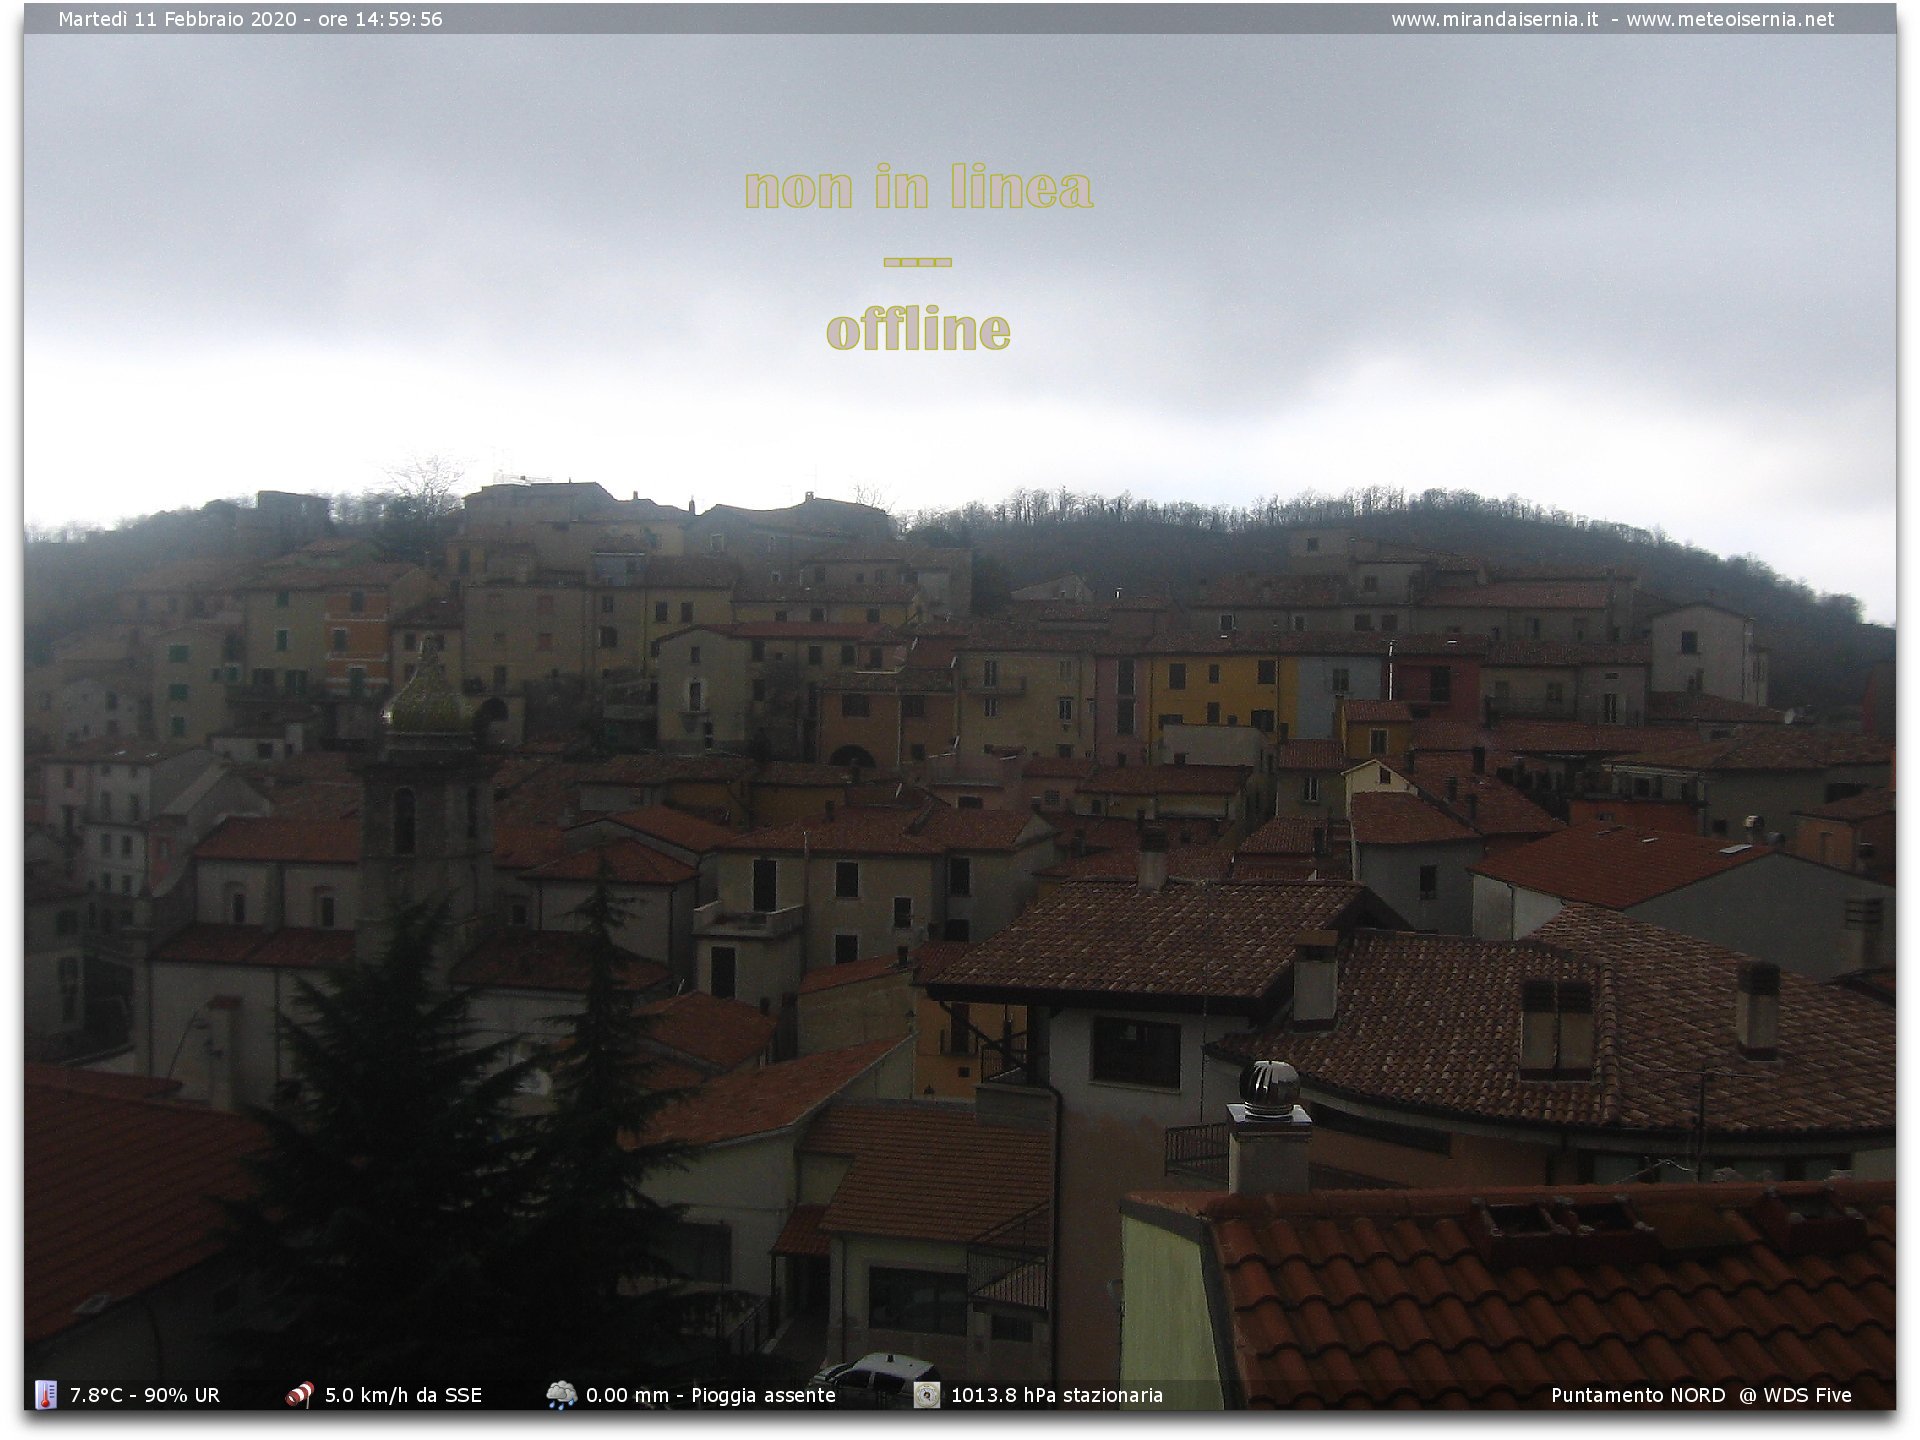Select the '7.8°C - 90% UR' reading
The height and width of the screenshot is (1440, 1920).
point(144,1395)
